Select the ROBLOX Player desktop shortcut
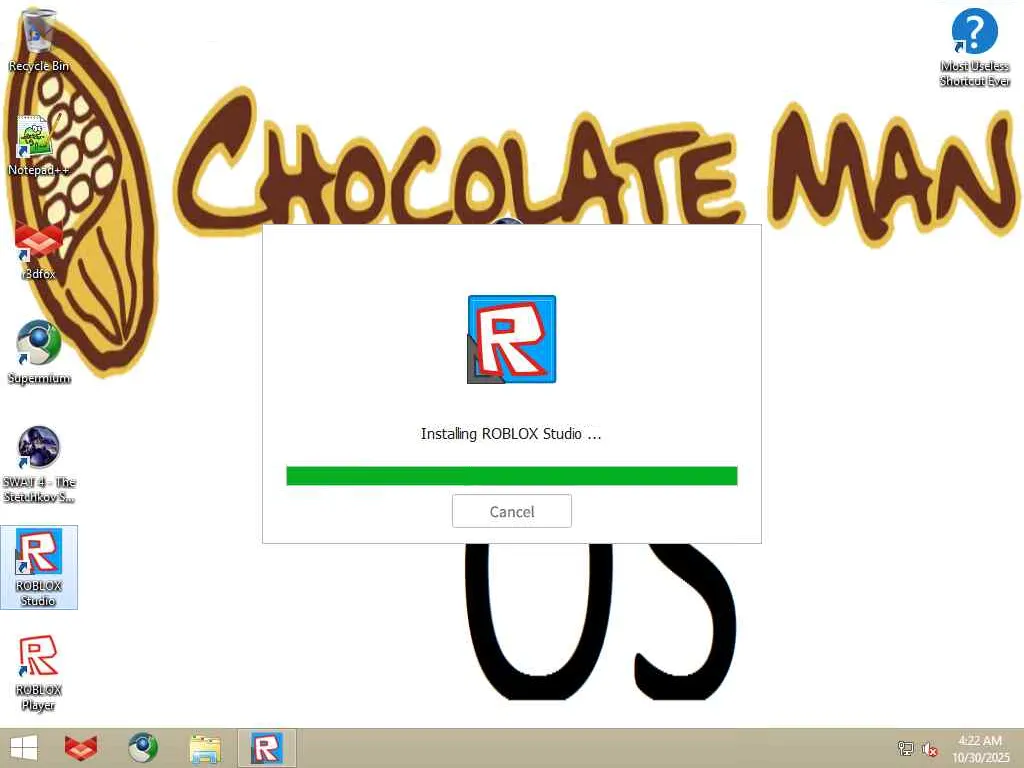Screen dimensions: 1024x768 (39, 673)
